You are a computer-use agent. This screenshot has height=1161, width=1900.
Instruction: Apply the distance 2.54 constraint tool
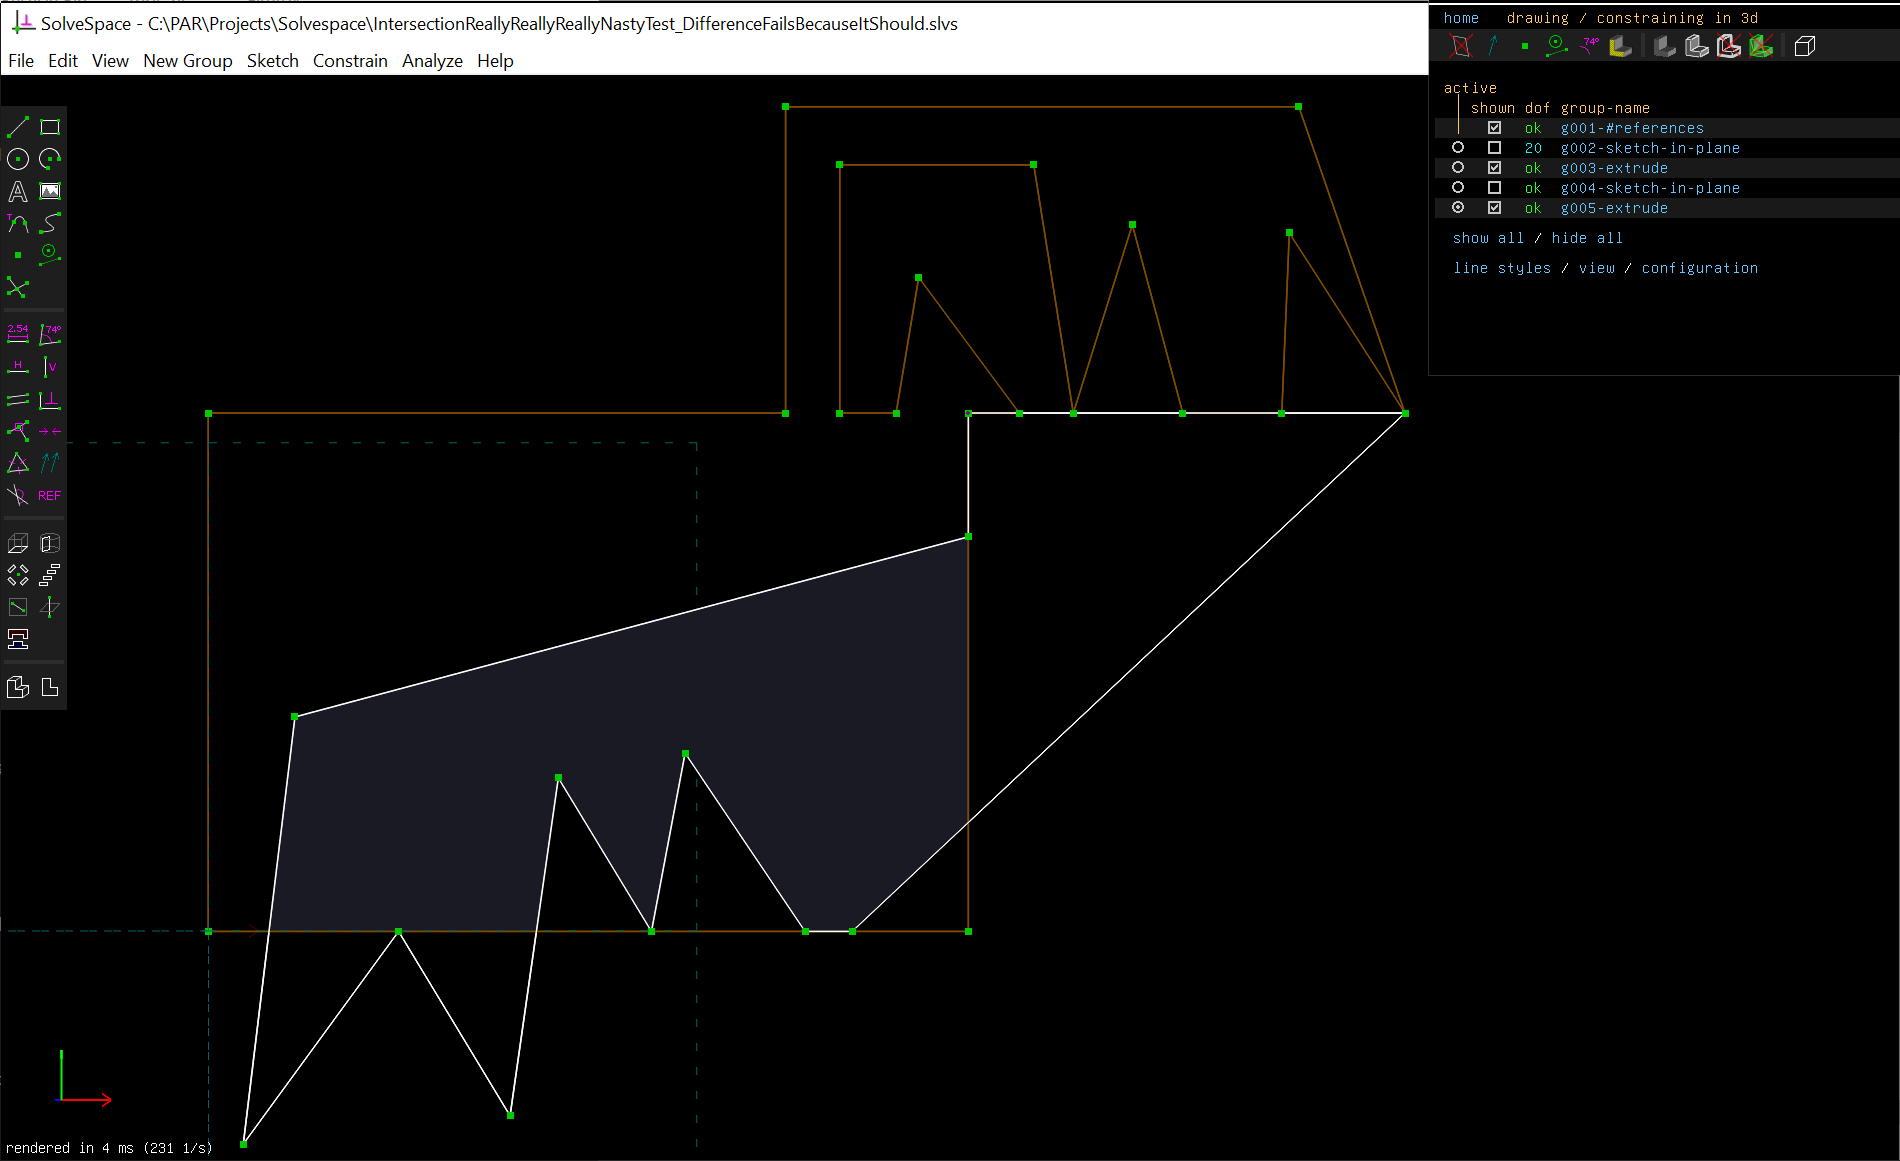point(18,333)
